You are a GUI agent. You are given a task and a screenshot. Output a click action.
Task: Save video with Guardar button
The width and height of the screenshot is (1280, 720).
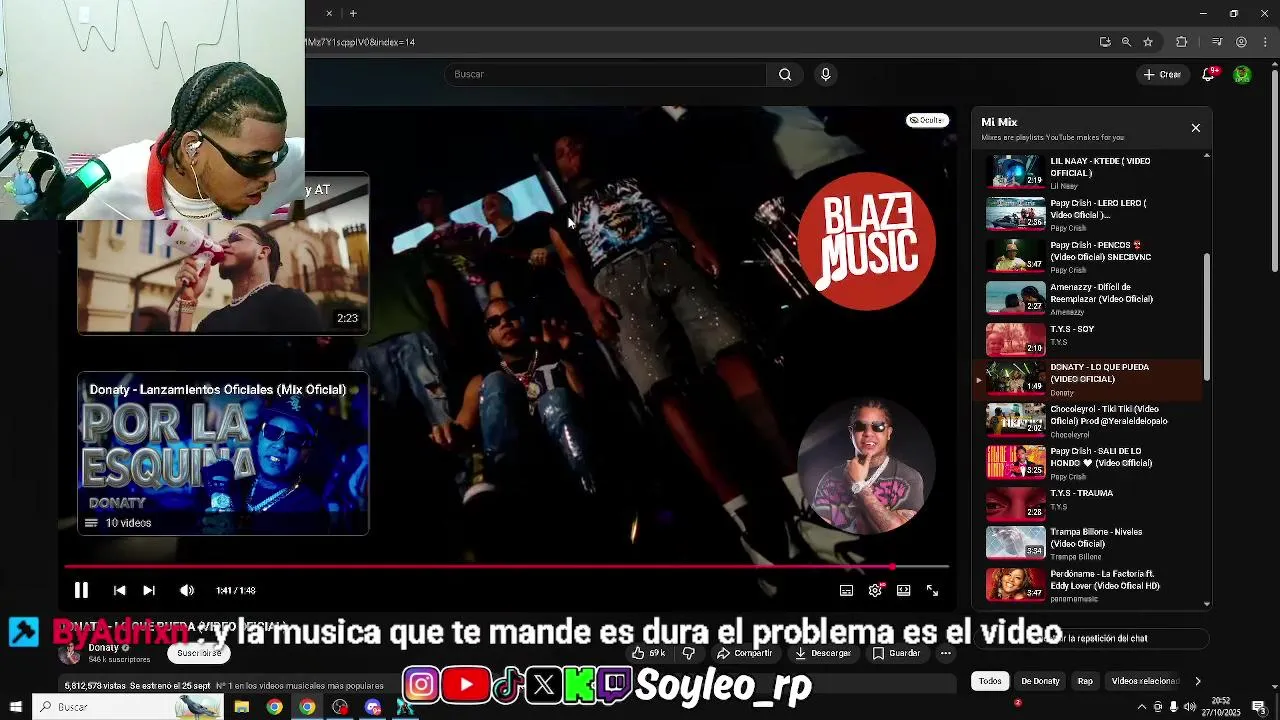[x=896, y=653]
